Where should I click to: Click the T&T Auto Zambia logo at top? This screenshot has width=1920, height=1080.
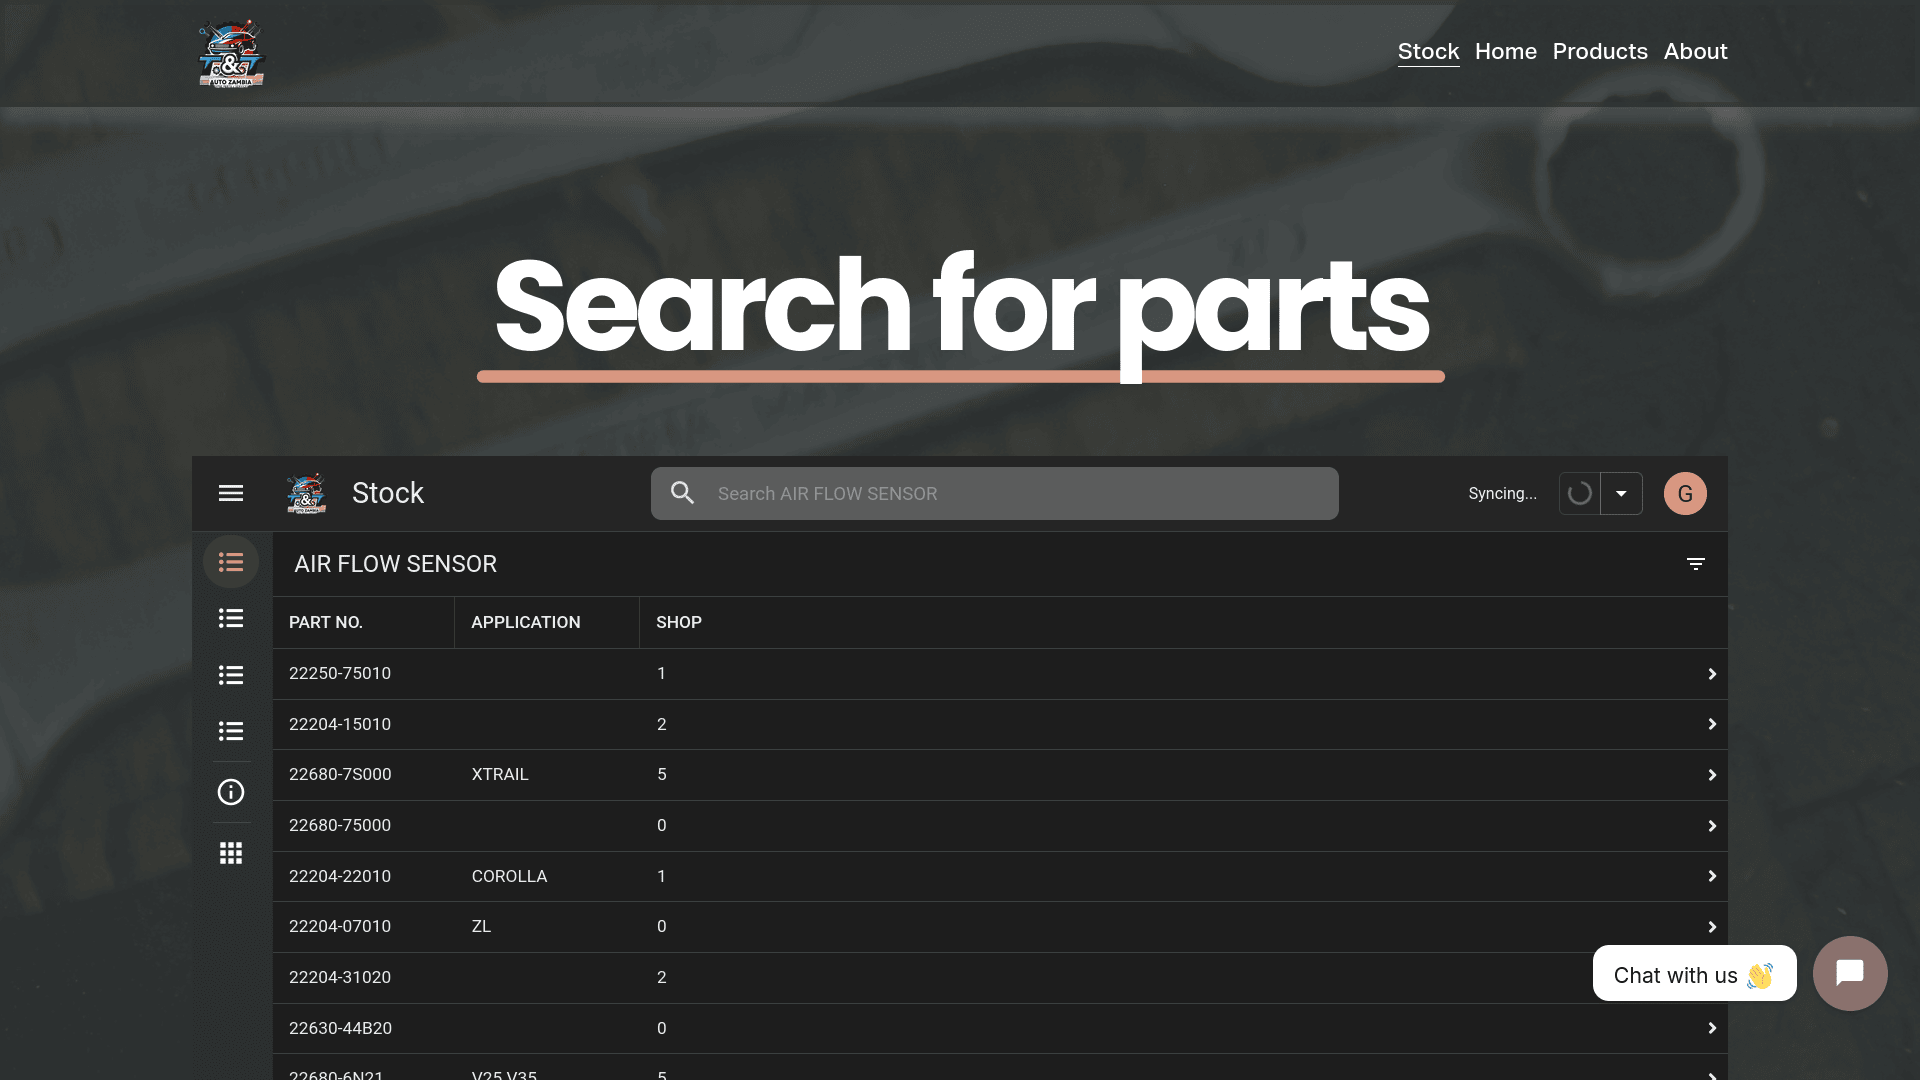point(231,54)
